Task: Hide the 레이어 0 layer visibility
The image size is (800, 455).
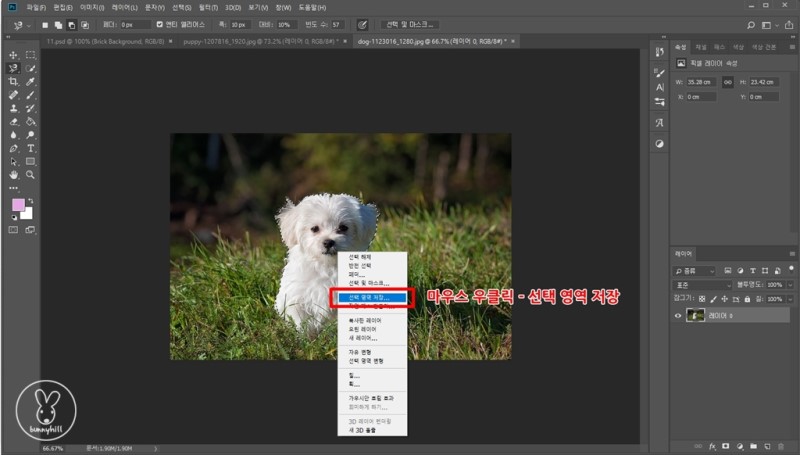Action: (680, 315)
